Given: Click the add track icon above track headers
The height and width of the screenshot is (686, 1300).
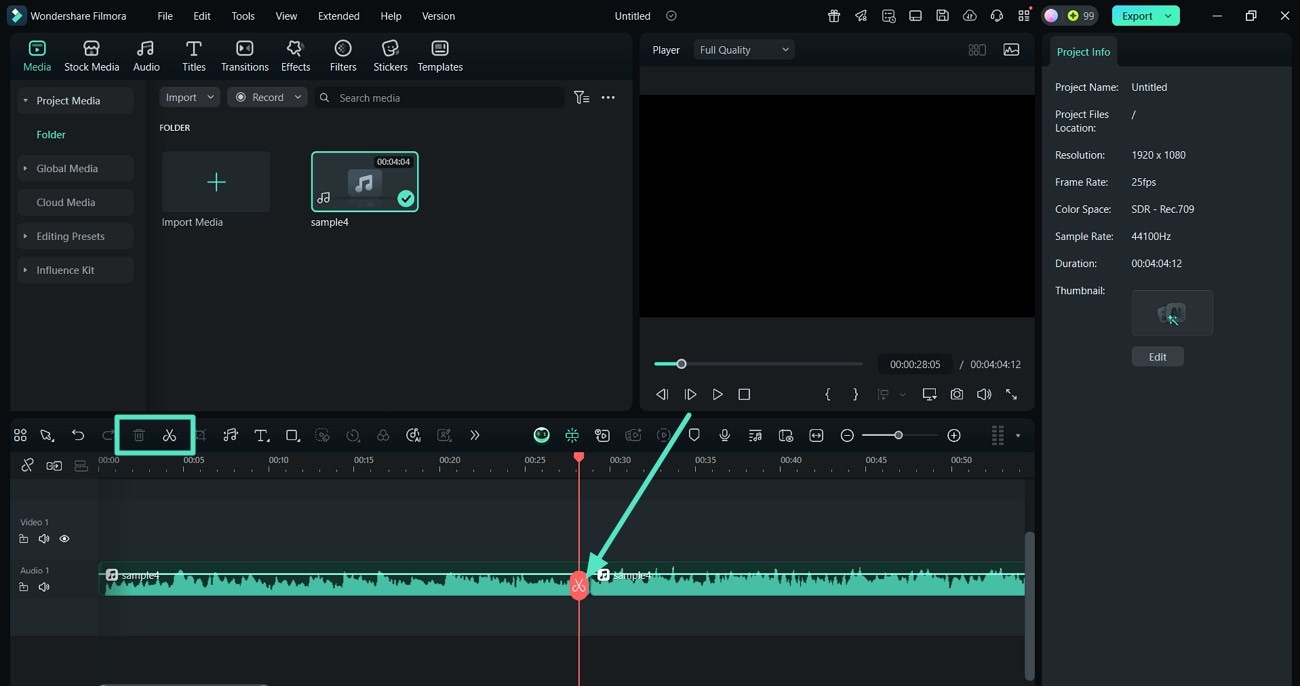Looking at the screenshot, I should click(54, 465).
